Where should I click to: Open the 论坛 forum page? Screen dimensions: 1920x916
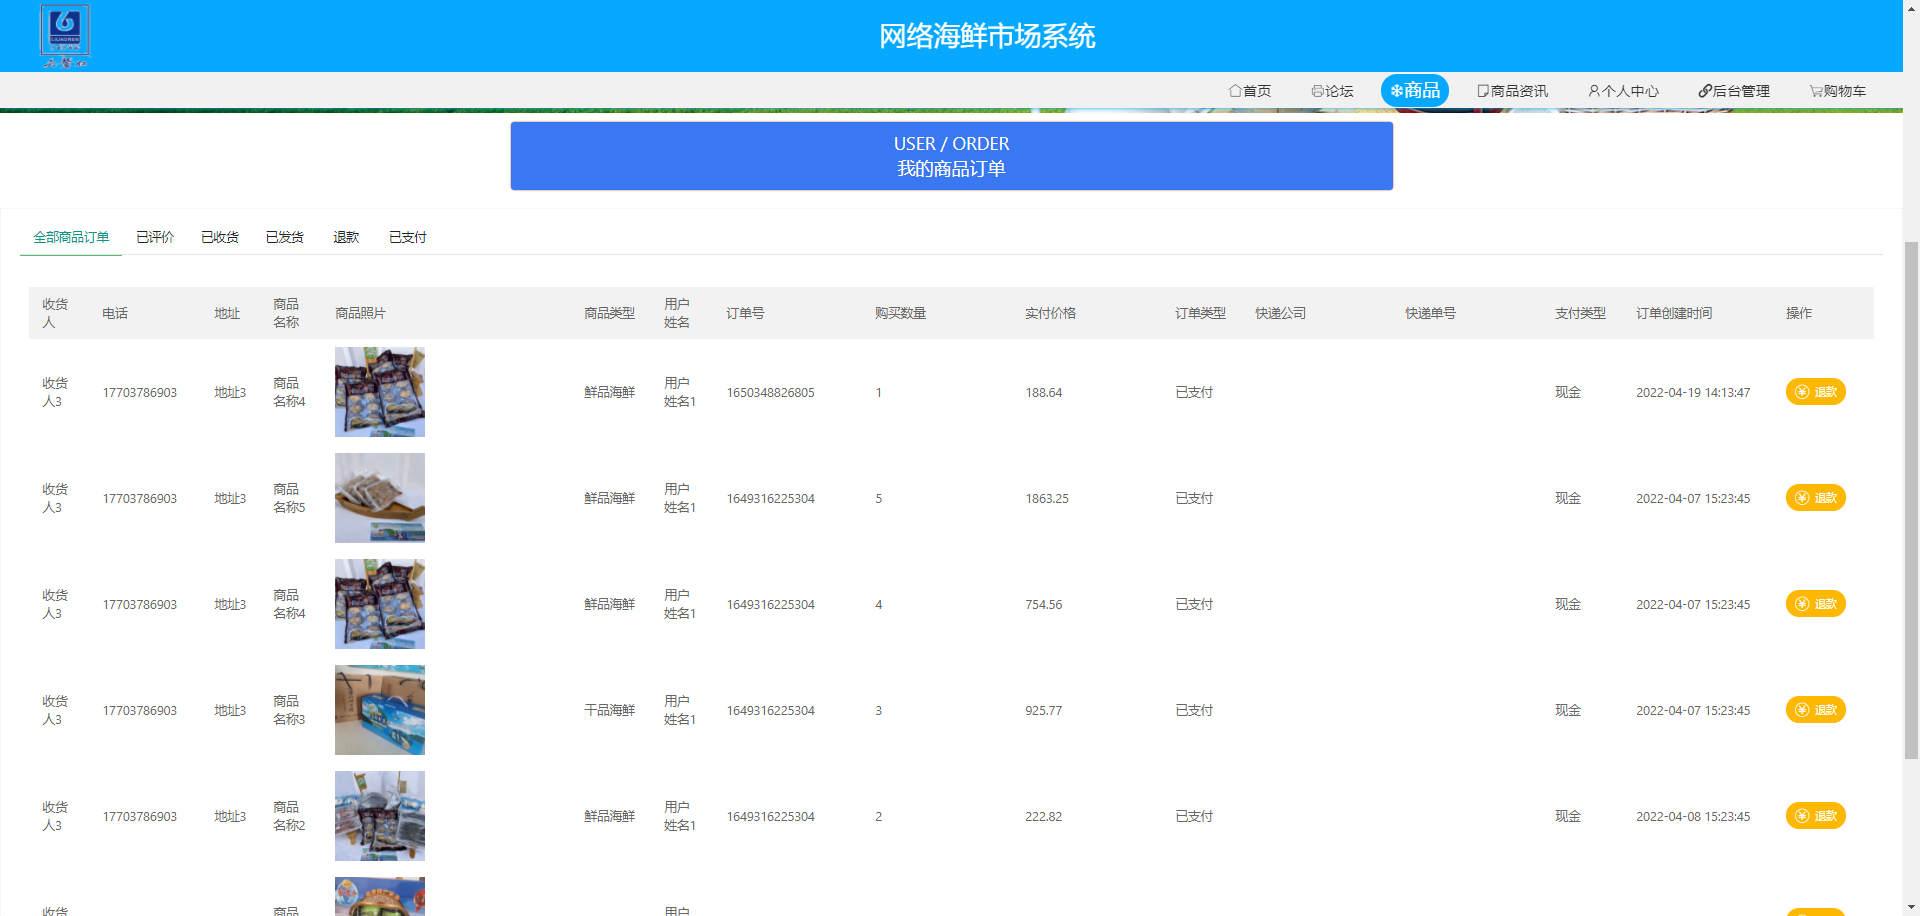[x=1332, y=91]
